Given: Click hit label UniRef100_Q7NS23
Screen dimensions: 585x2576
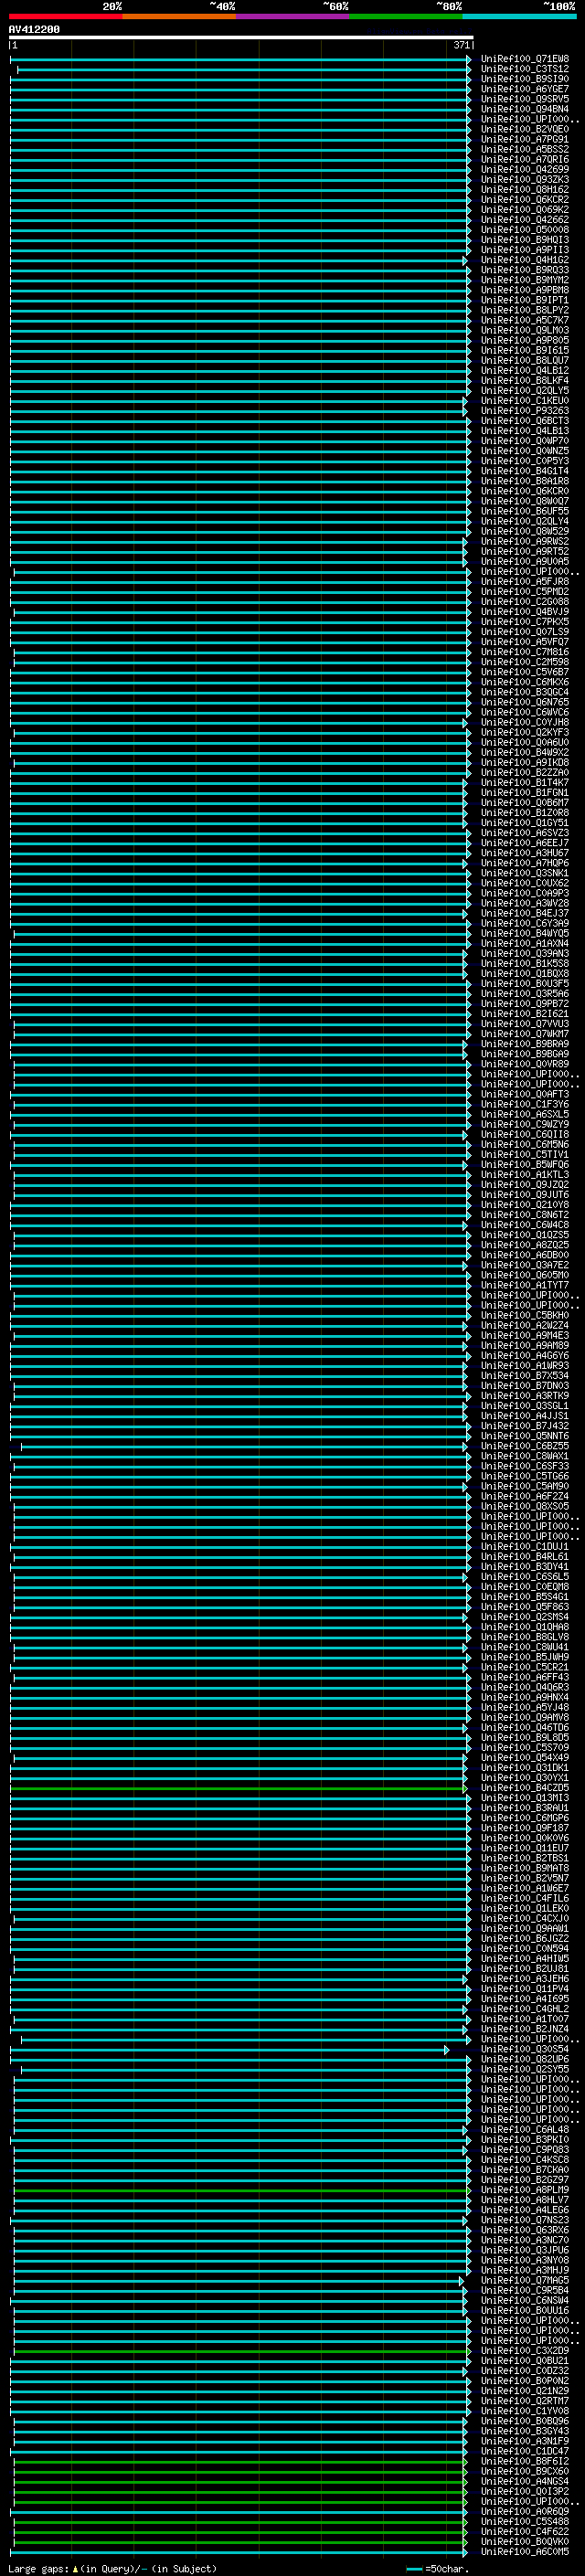Looking at the screenshot, I should pyautogui.click(x=524, y=2220).
